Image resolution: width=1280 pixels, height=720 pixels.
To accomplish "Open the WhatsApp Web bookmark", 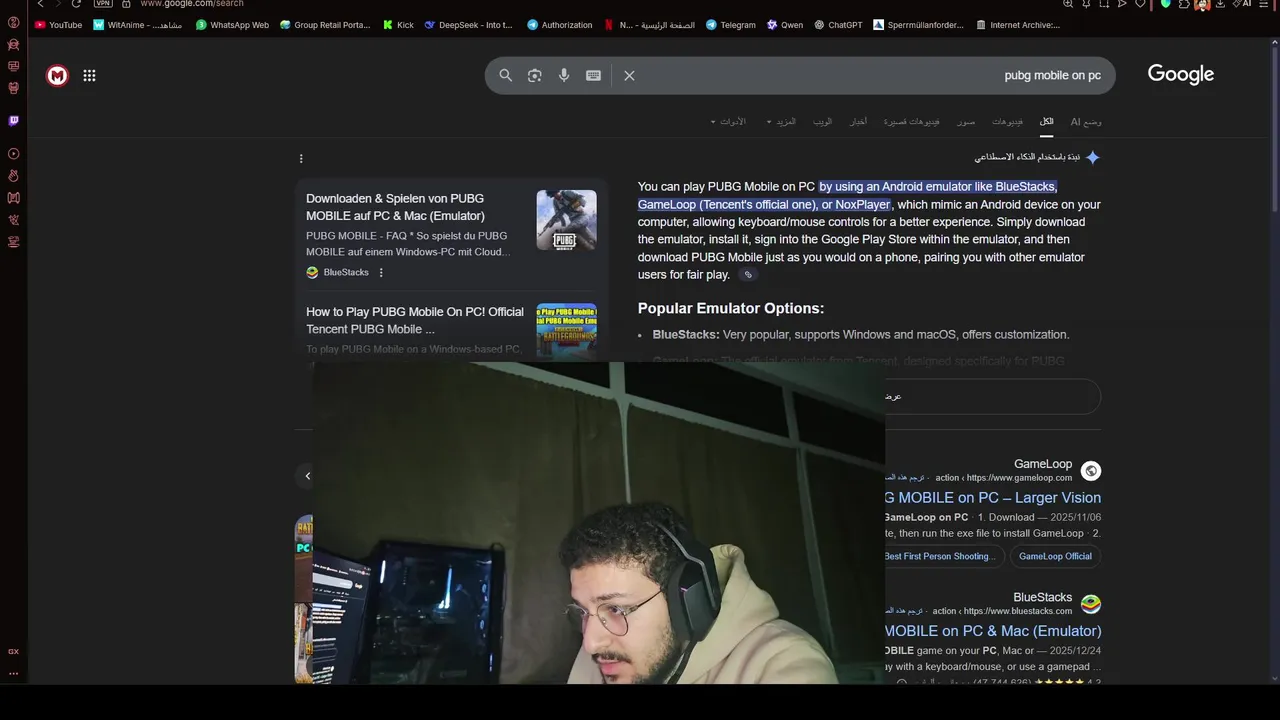I will click(232, 25).
